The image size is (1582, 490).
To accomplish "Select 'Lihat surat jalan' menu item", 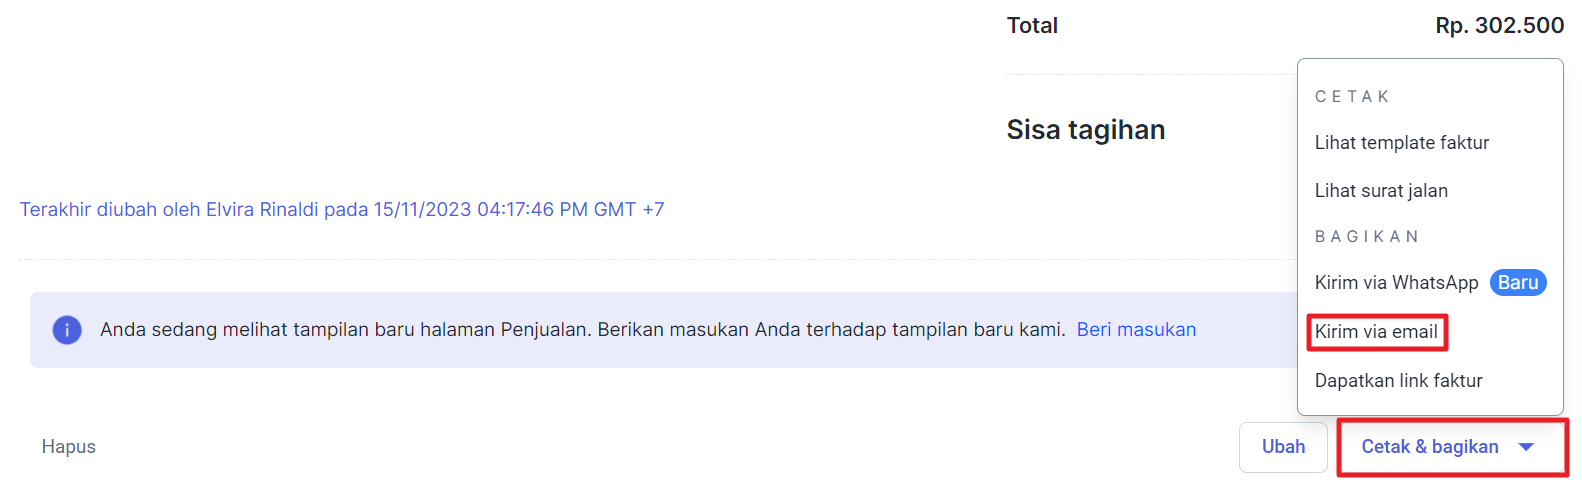I will pos(1381,191).
